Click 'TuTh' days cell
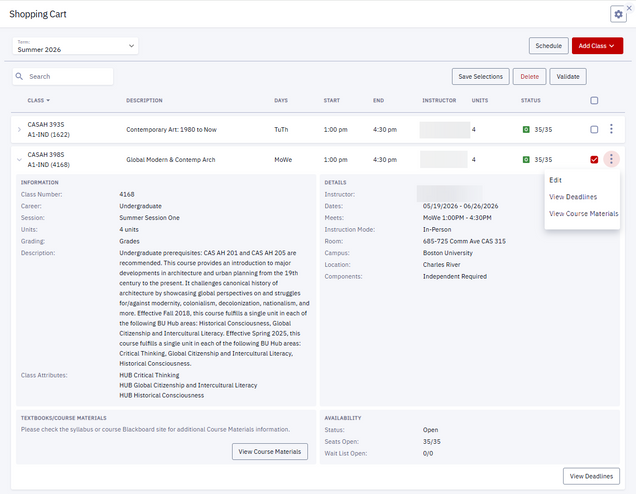The width and height of the screenshot is (636, 494). (x=281, y=129)
